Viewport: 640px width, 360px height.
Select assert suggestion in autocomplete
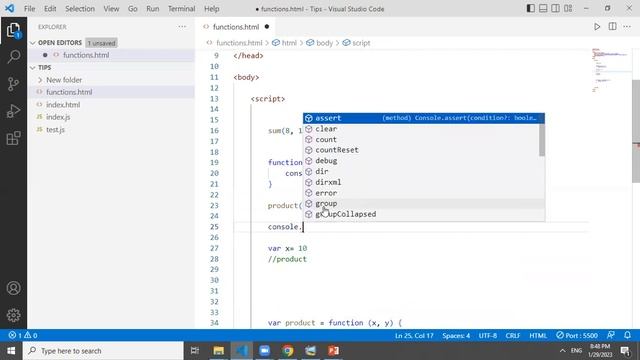pyautogui.click(x=424, y=118)
